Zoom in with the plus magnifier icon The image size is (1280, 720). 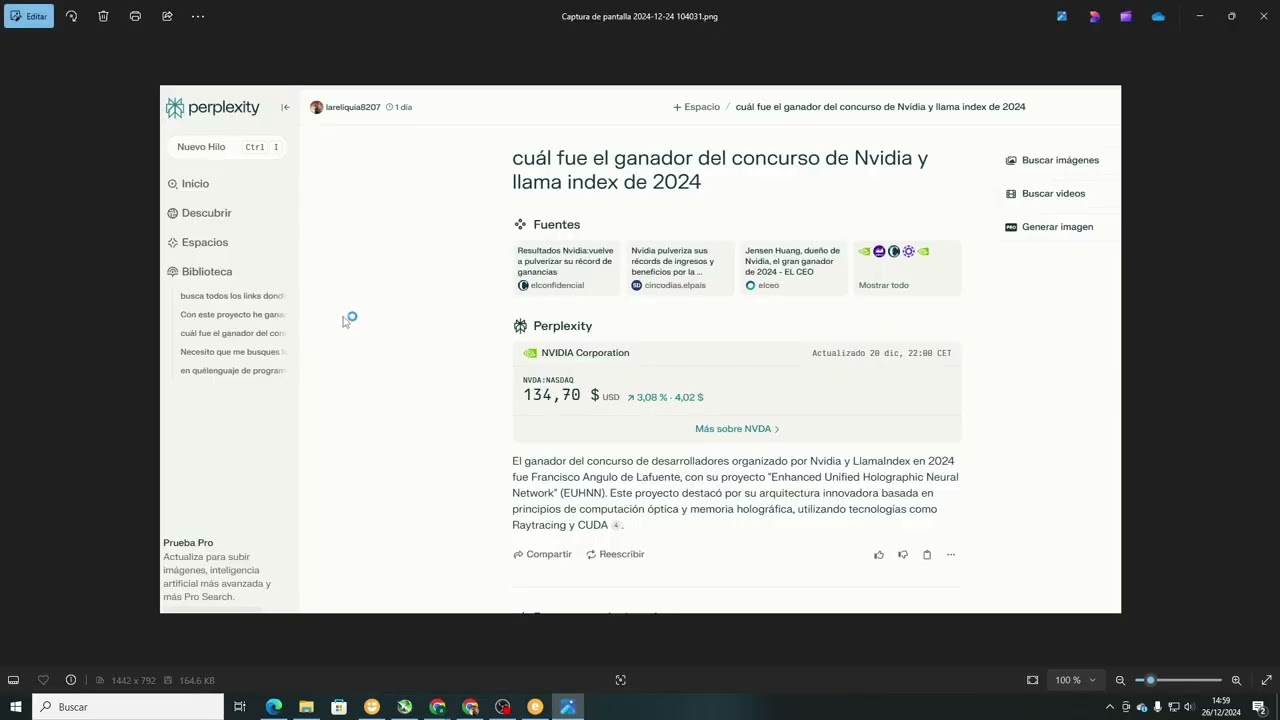coord(1236,680)
